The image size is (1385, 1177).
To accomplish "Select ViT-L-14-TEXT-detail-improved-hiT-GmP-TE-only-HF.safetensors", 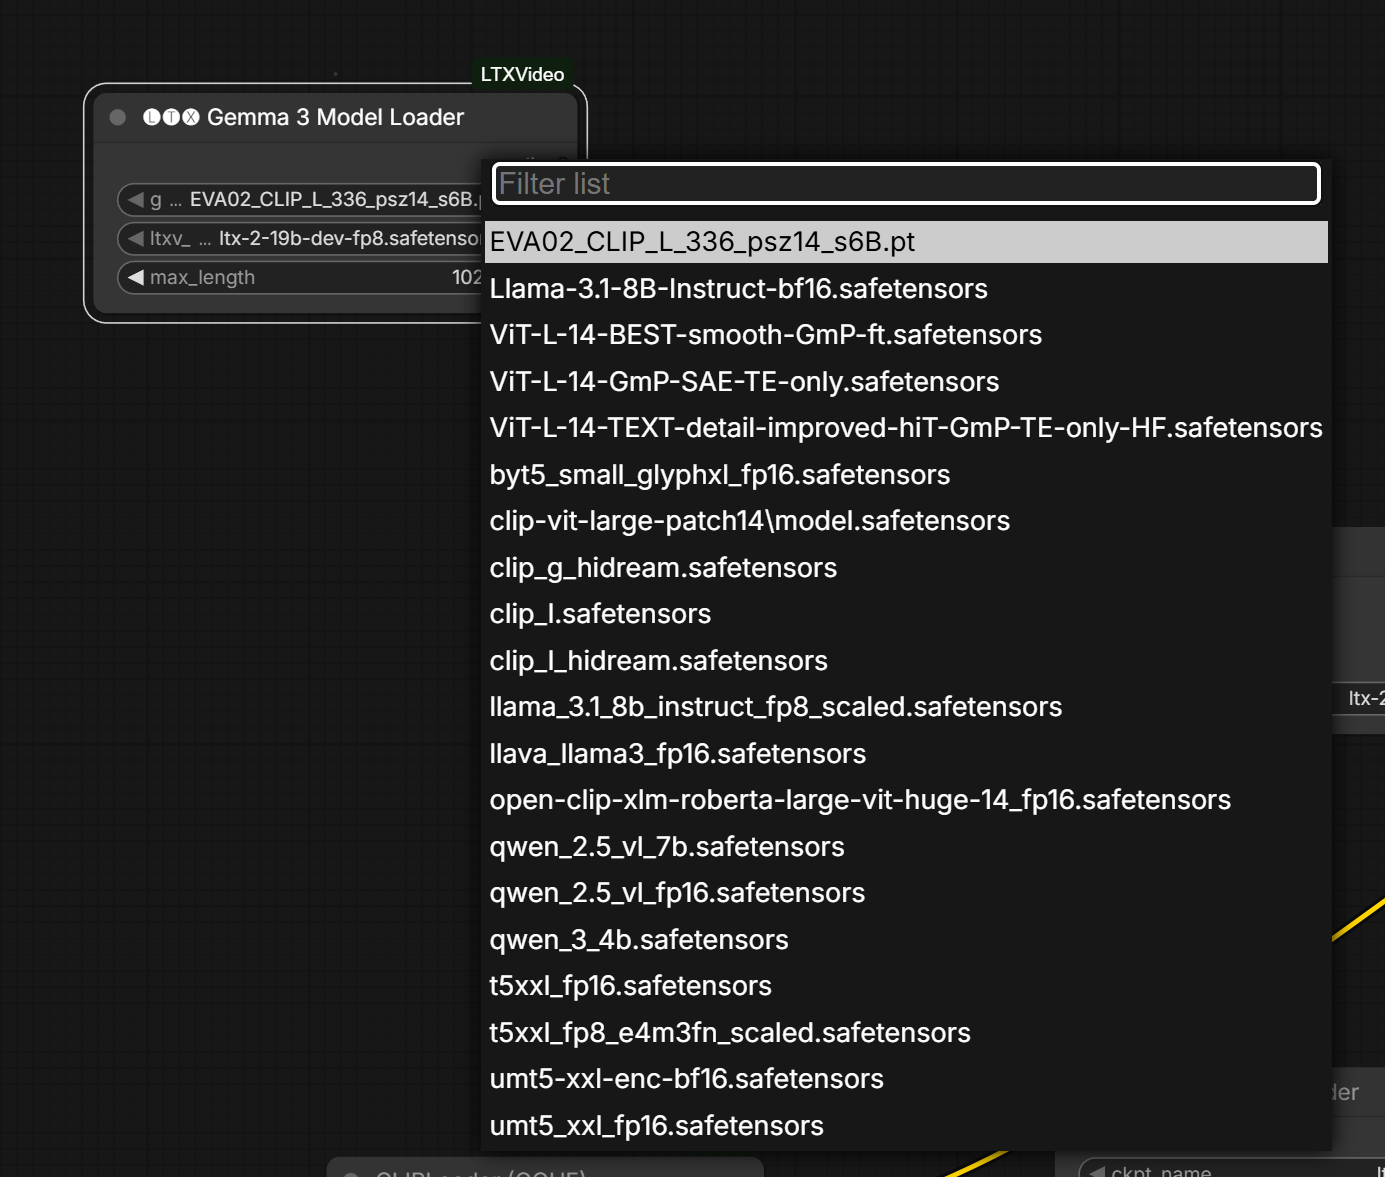I will click(906, 428).
